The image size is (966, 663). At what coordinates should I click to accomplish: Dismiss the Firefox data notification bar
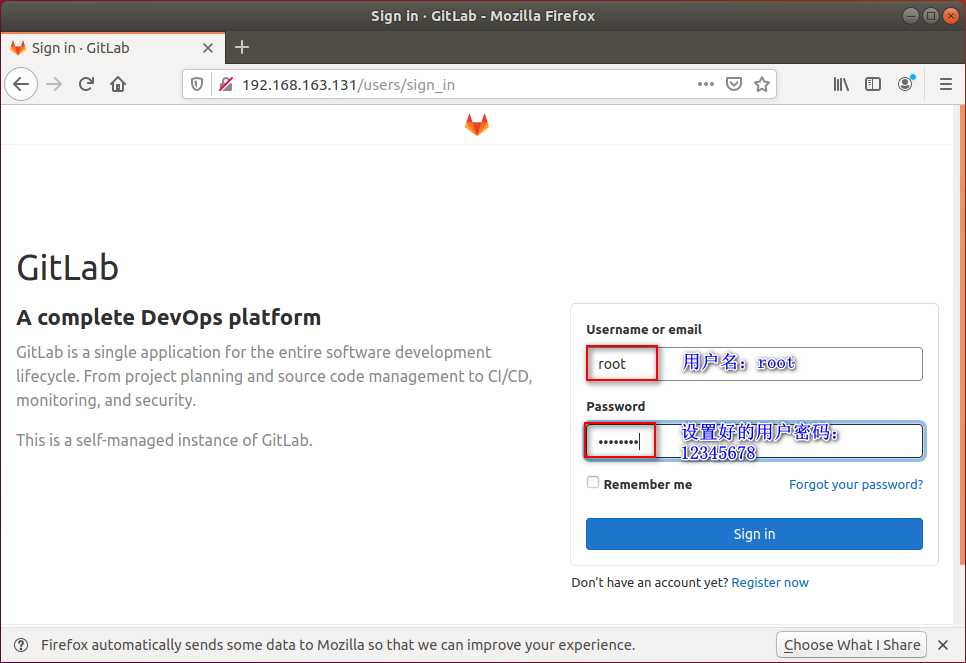pos(943,645)
